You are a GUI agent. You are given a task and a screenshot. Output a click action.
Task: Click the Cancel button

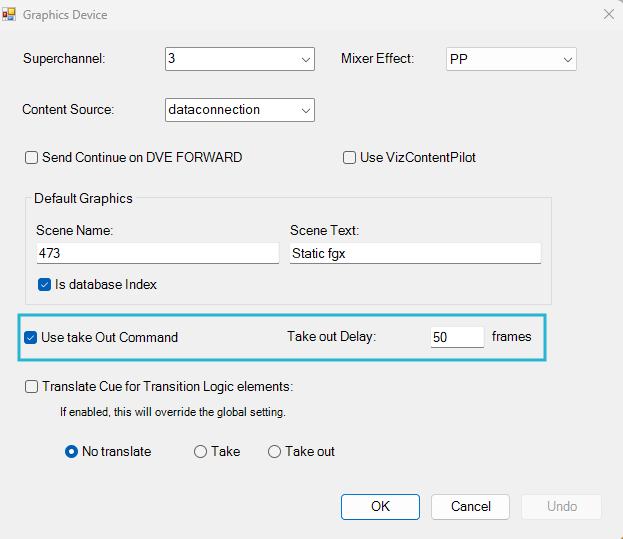[x=470, y=507]
